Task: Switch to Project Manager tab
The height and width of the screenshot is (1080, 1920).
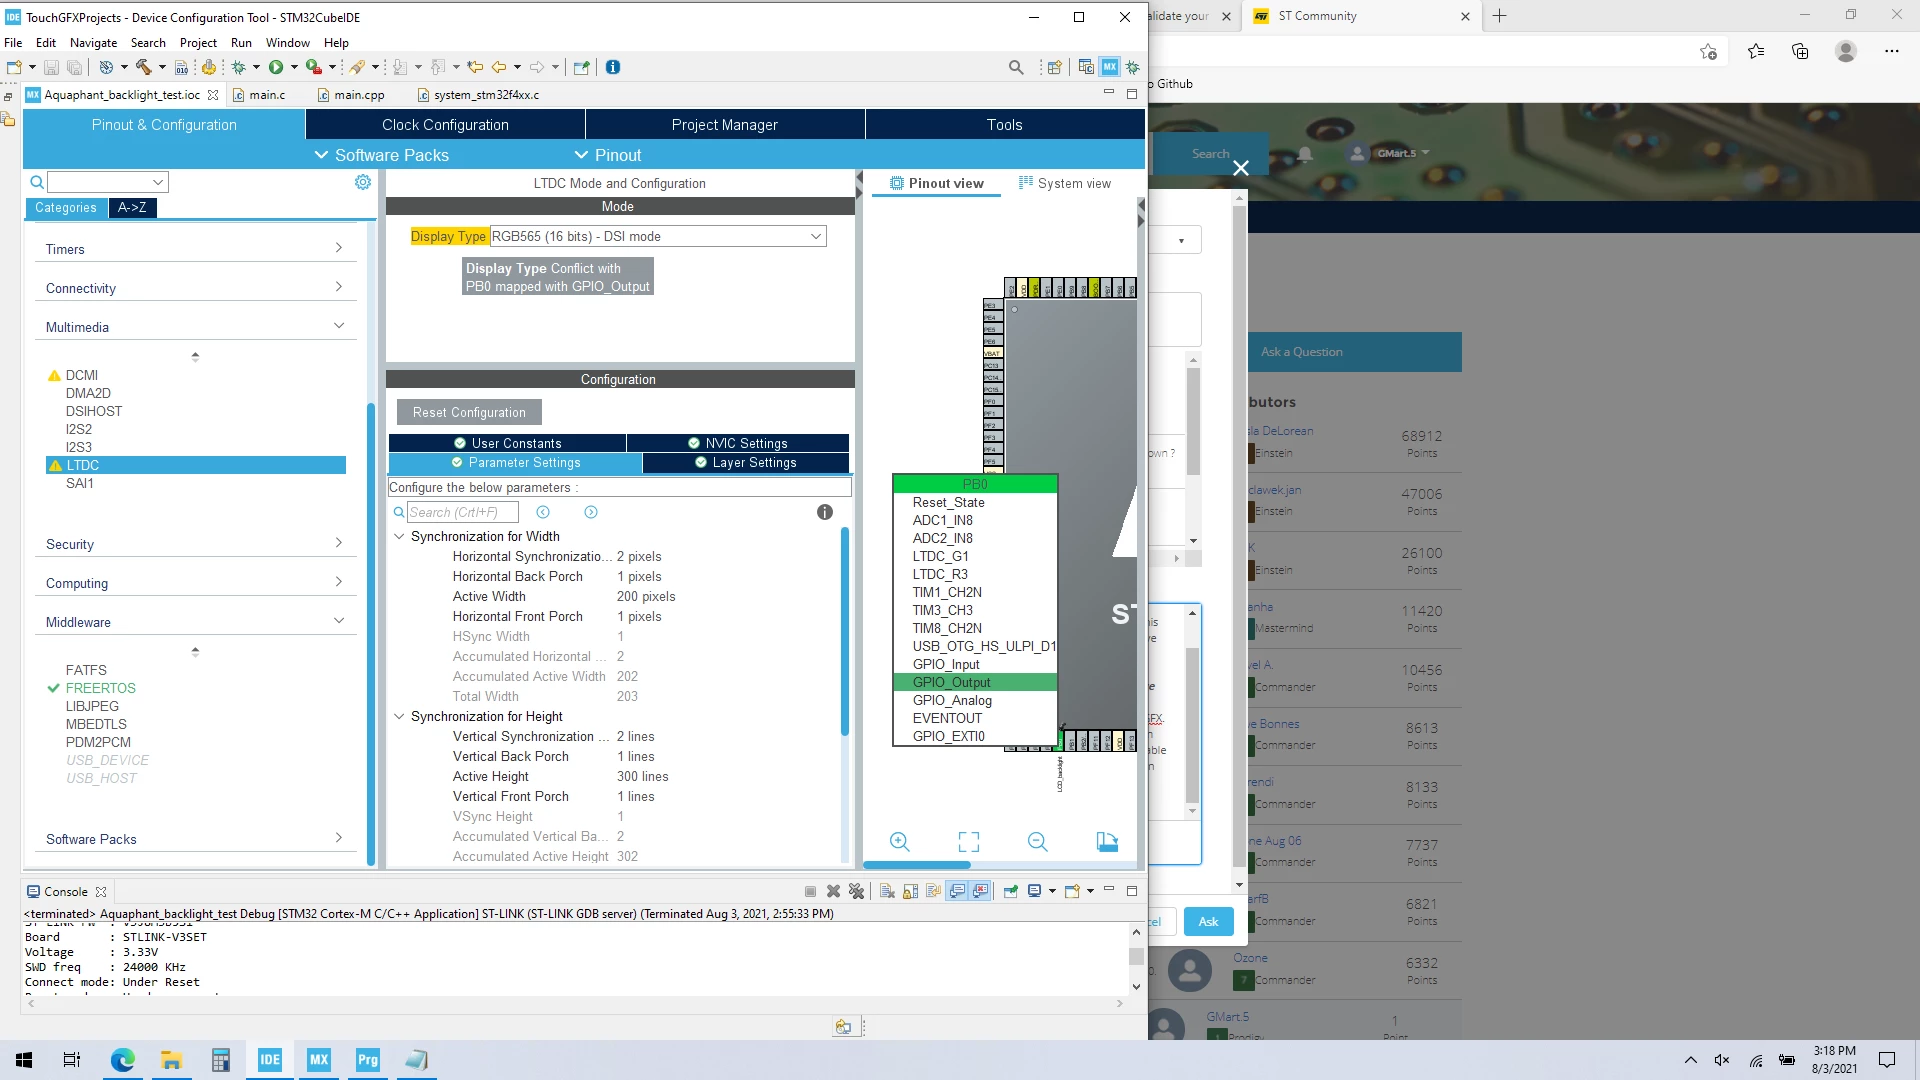Action: pos(725,125)
